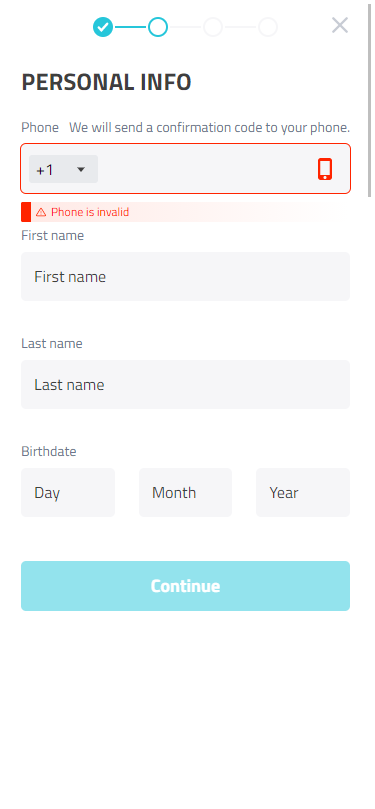The width and height of the screenshot is (375, 809).
Task: Click the completed first step checkmark
Action: click(103, 27)
